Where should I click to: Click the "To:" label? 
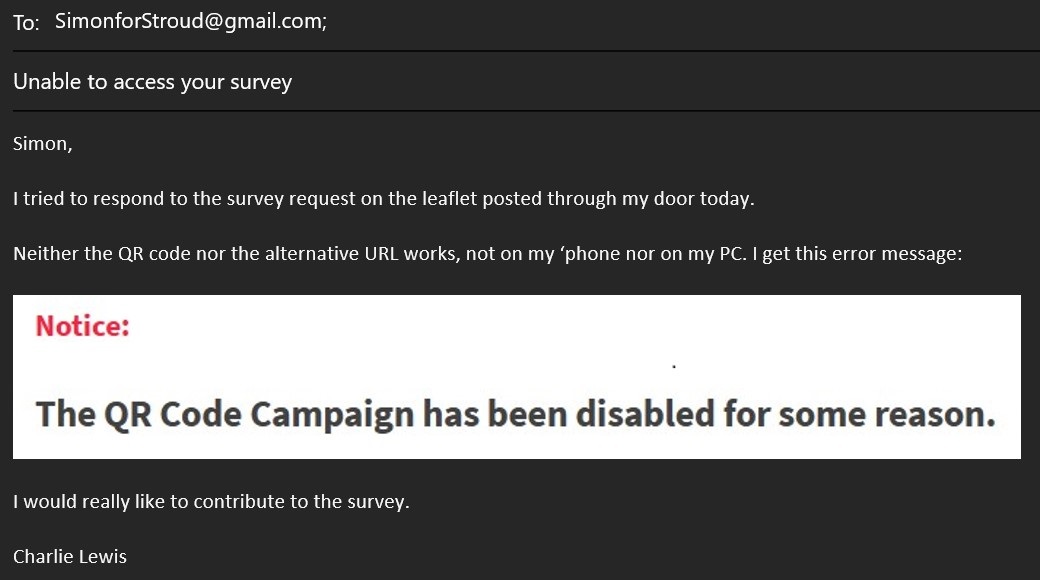pyautogui.click(x=27, y=23)
